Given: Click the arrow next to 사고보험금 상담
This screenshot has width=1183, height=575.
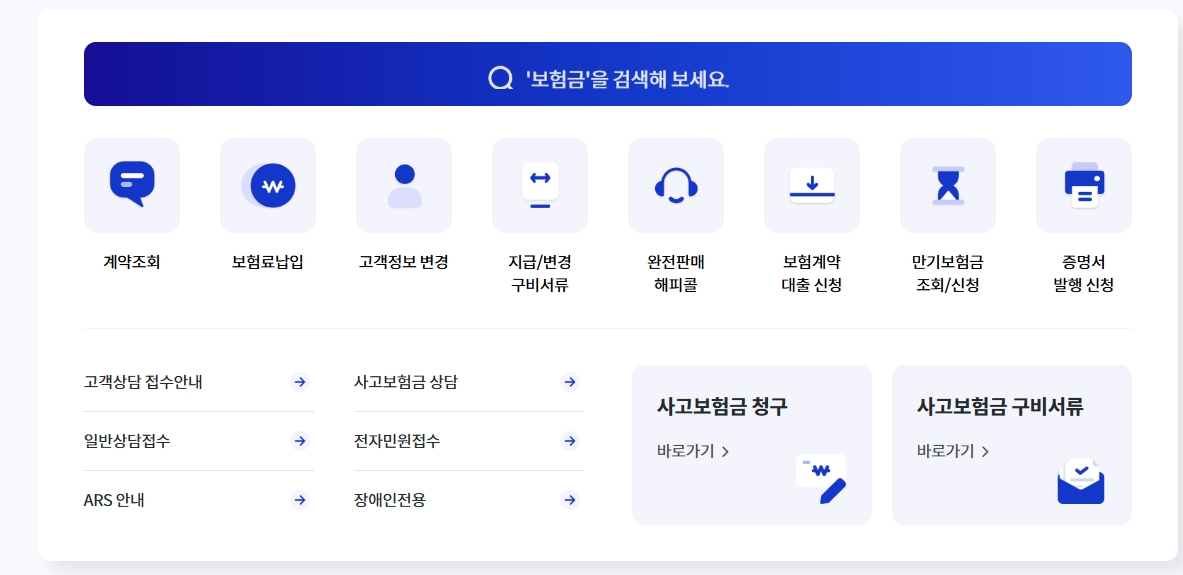Looking at the screenshot, I should [570, 382].
